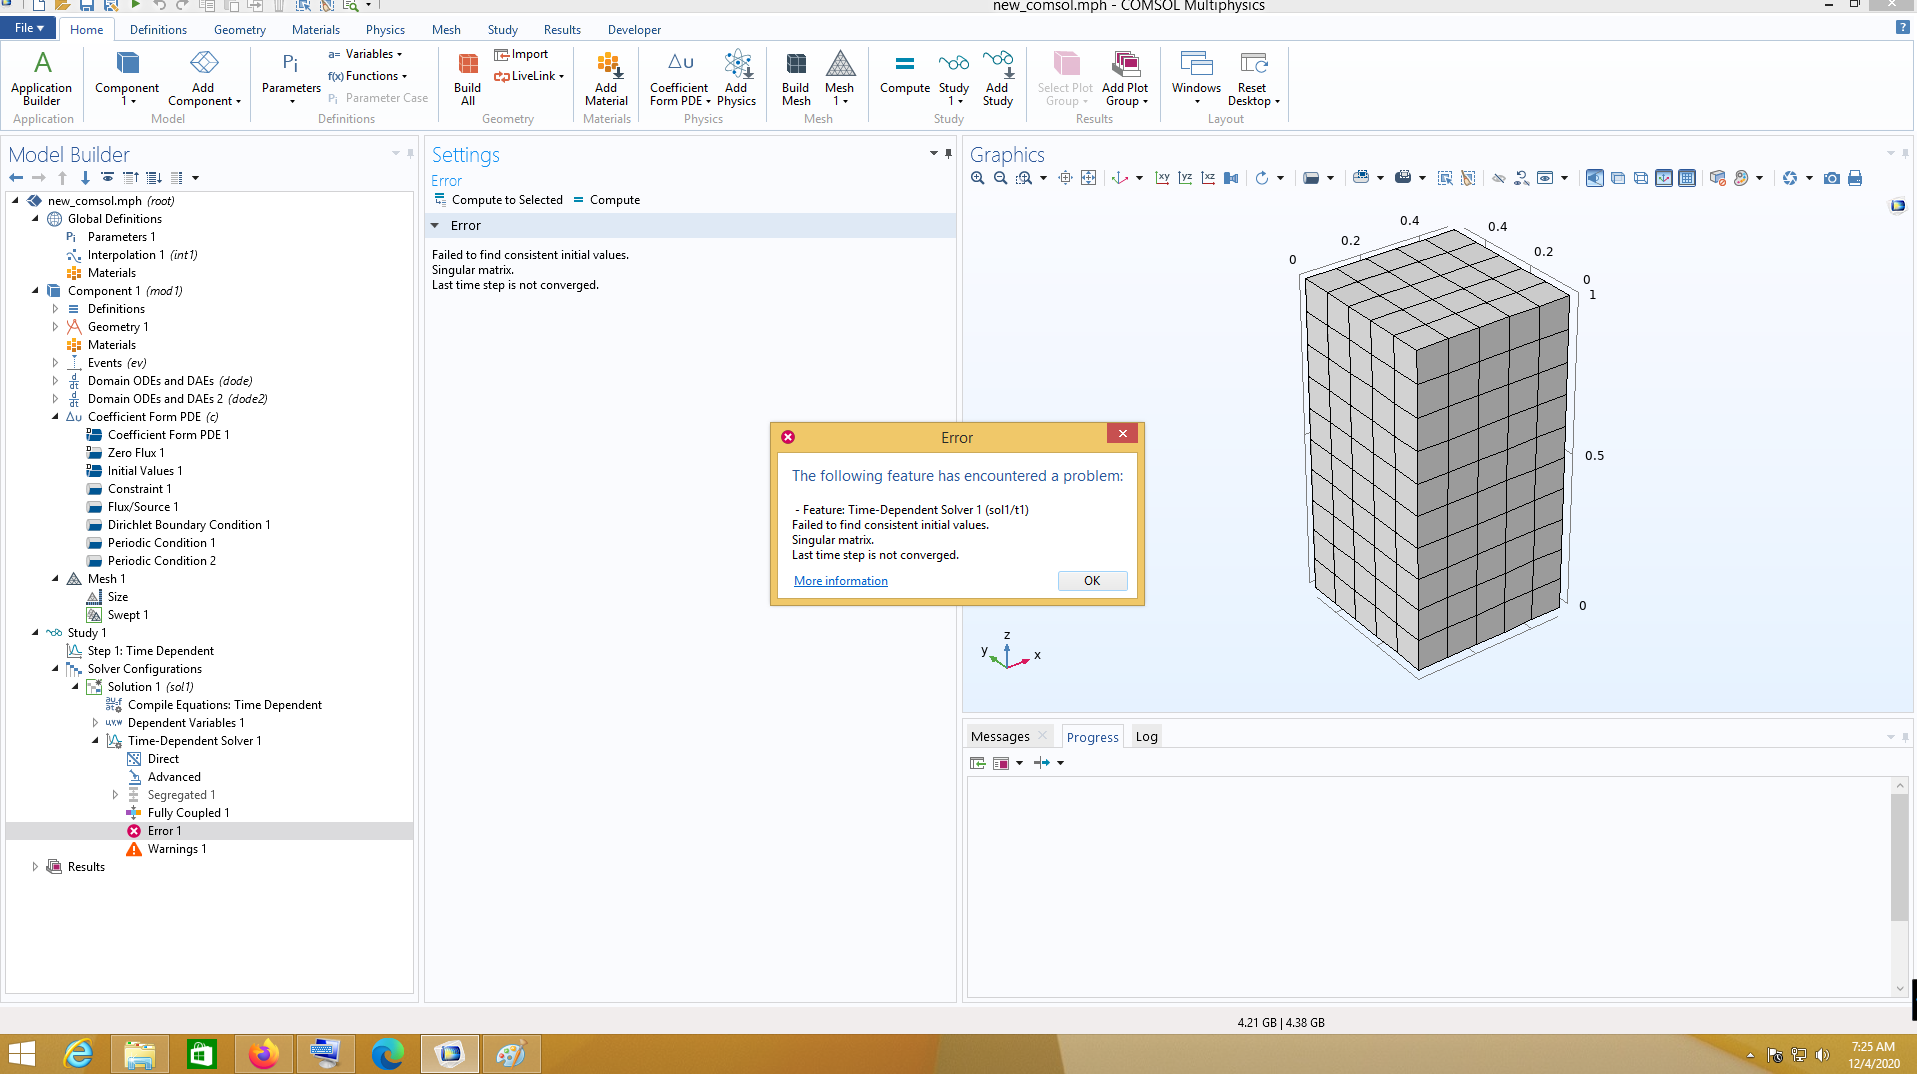Open the Physics ribbon tab
The image size is (1920, 1080).
(x=385, y=30)
